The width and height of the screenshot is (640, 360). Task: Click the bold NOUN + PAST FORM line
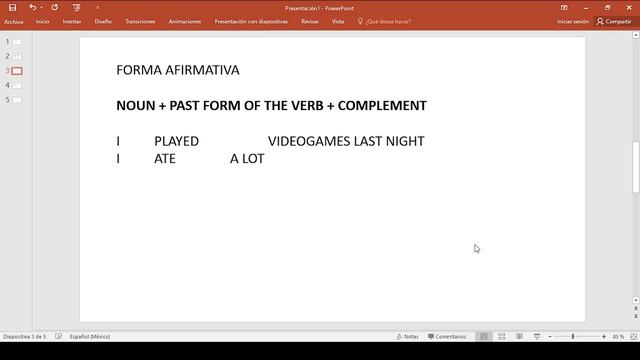click(271, 106)
